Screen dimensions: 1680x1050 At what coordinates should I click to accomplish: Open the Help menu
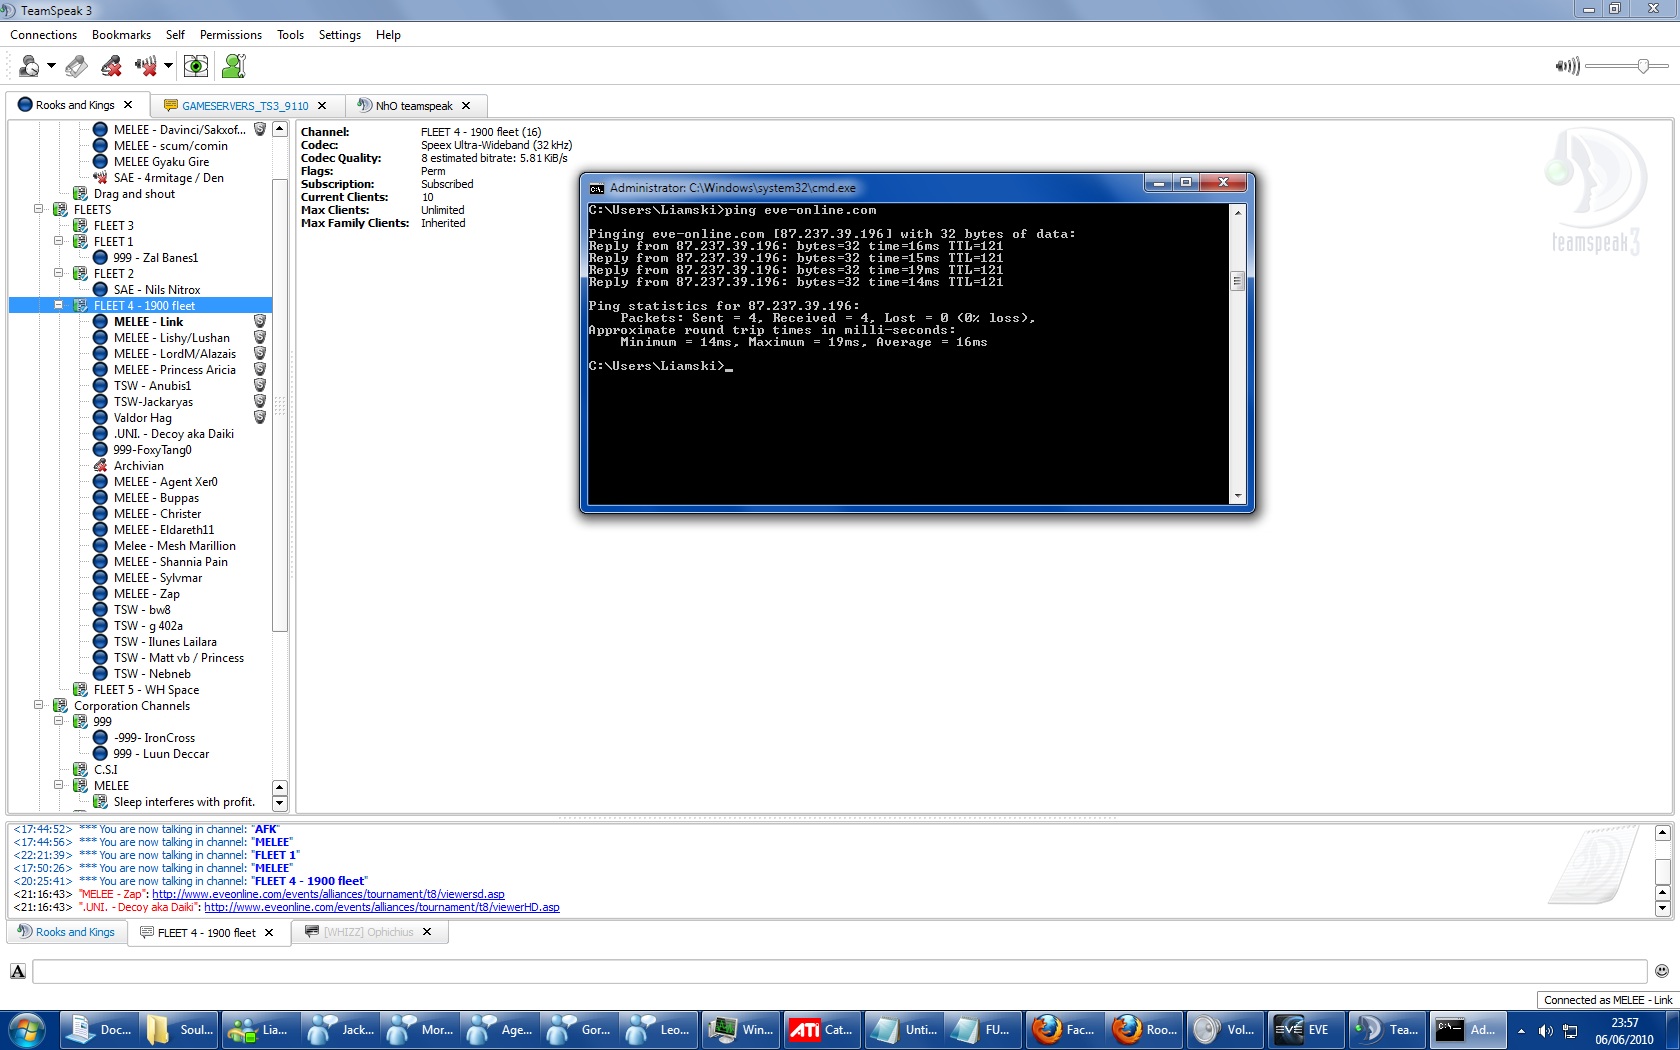(388, 35)
